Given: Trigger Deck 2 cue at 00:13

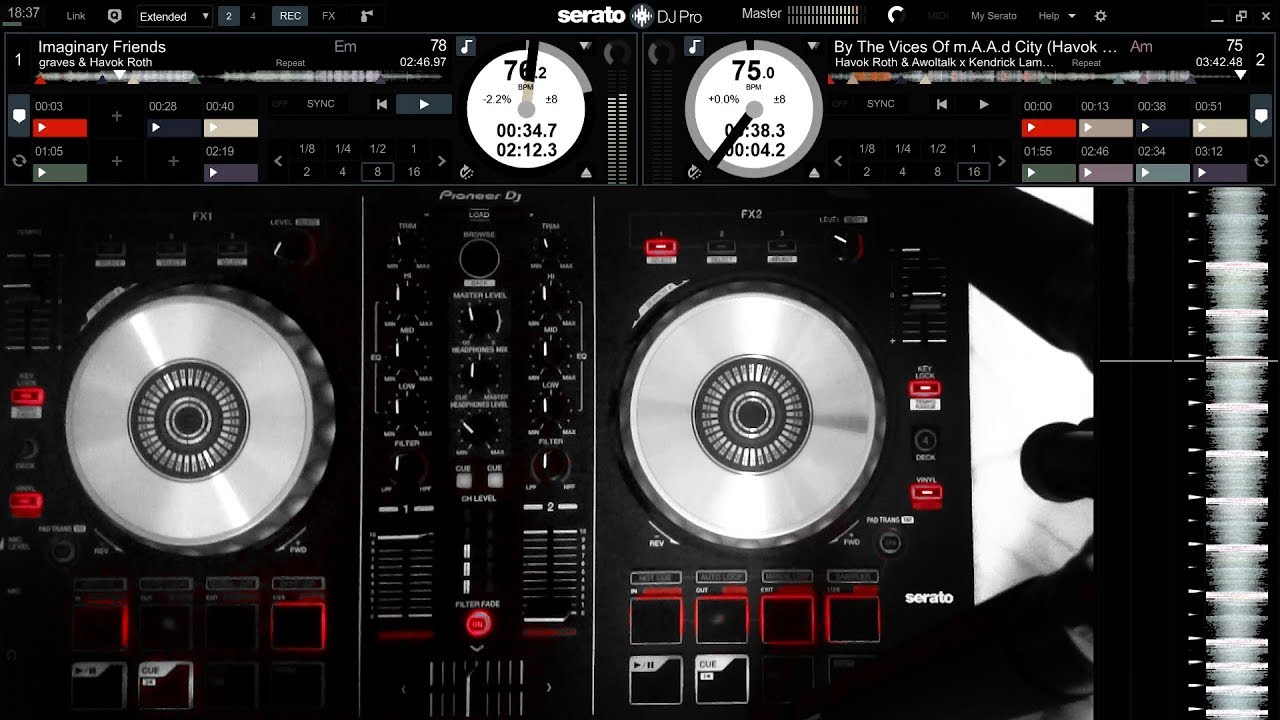Looking at the screenshot, I should pos(1105,128).
